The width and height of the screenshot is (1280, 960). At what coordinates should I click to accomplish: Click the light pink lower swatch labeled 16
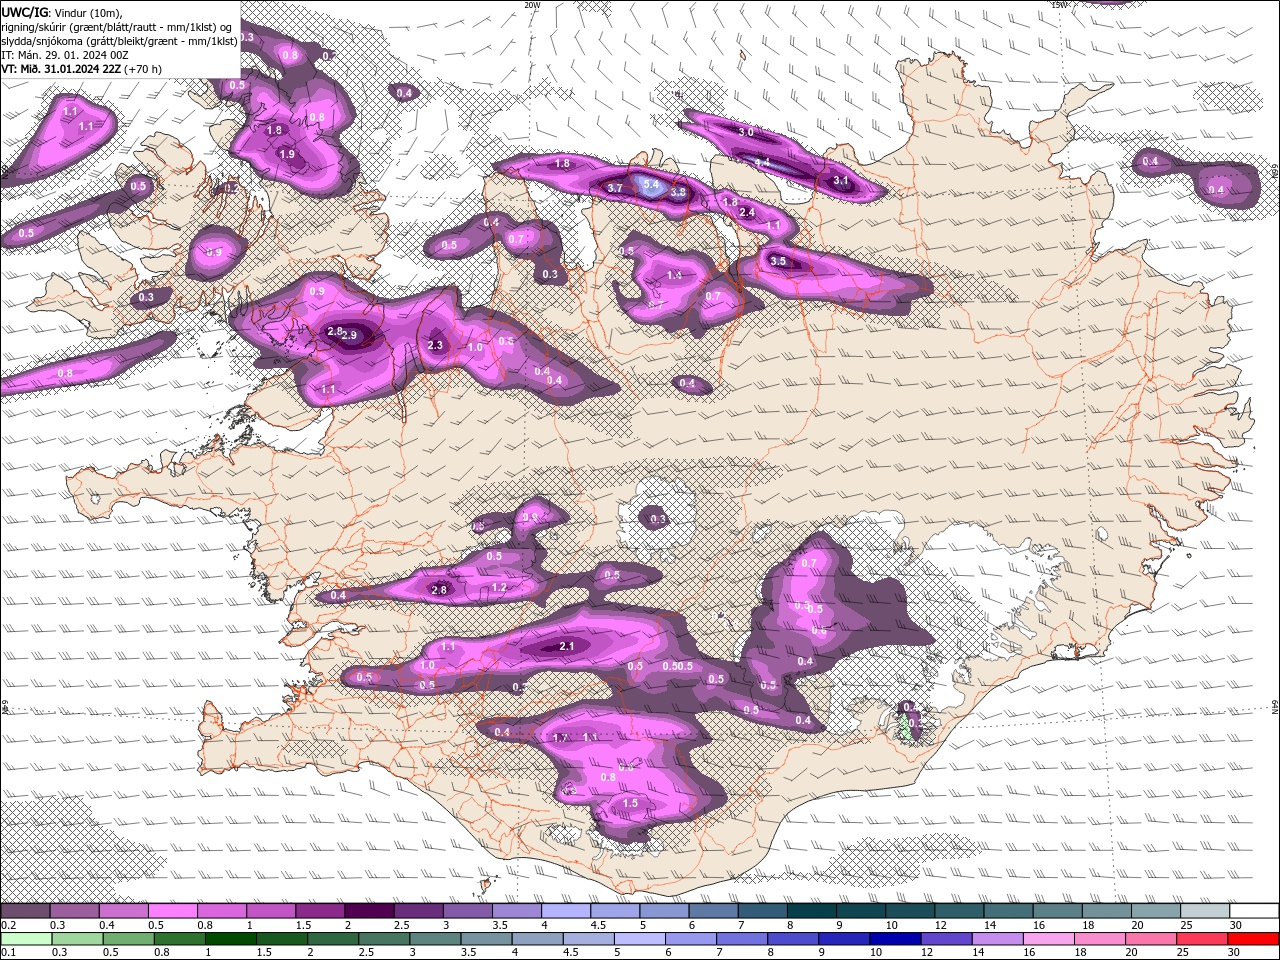point(1049,939)
